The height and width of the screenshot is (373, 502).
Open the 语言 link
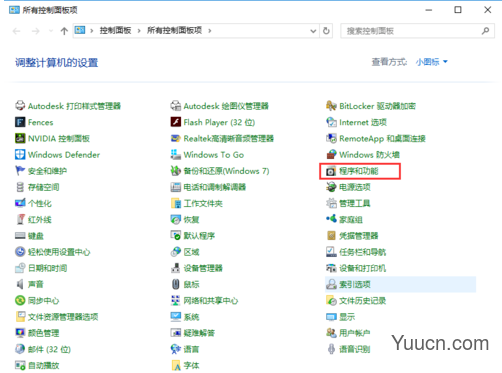tap(191, 349)
